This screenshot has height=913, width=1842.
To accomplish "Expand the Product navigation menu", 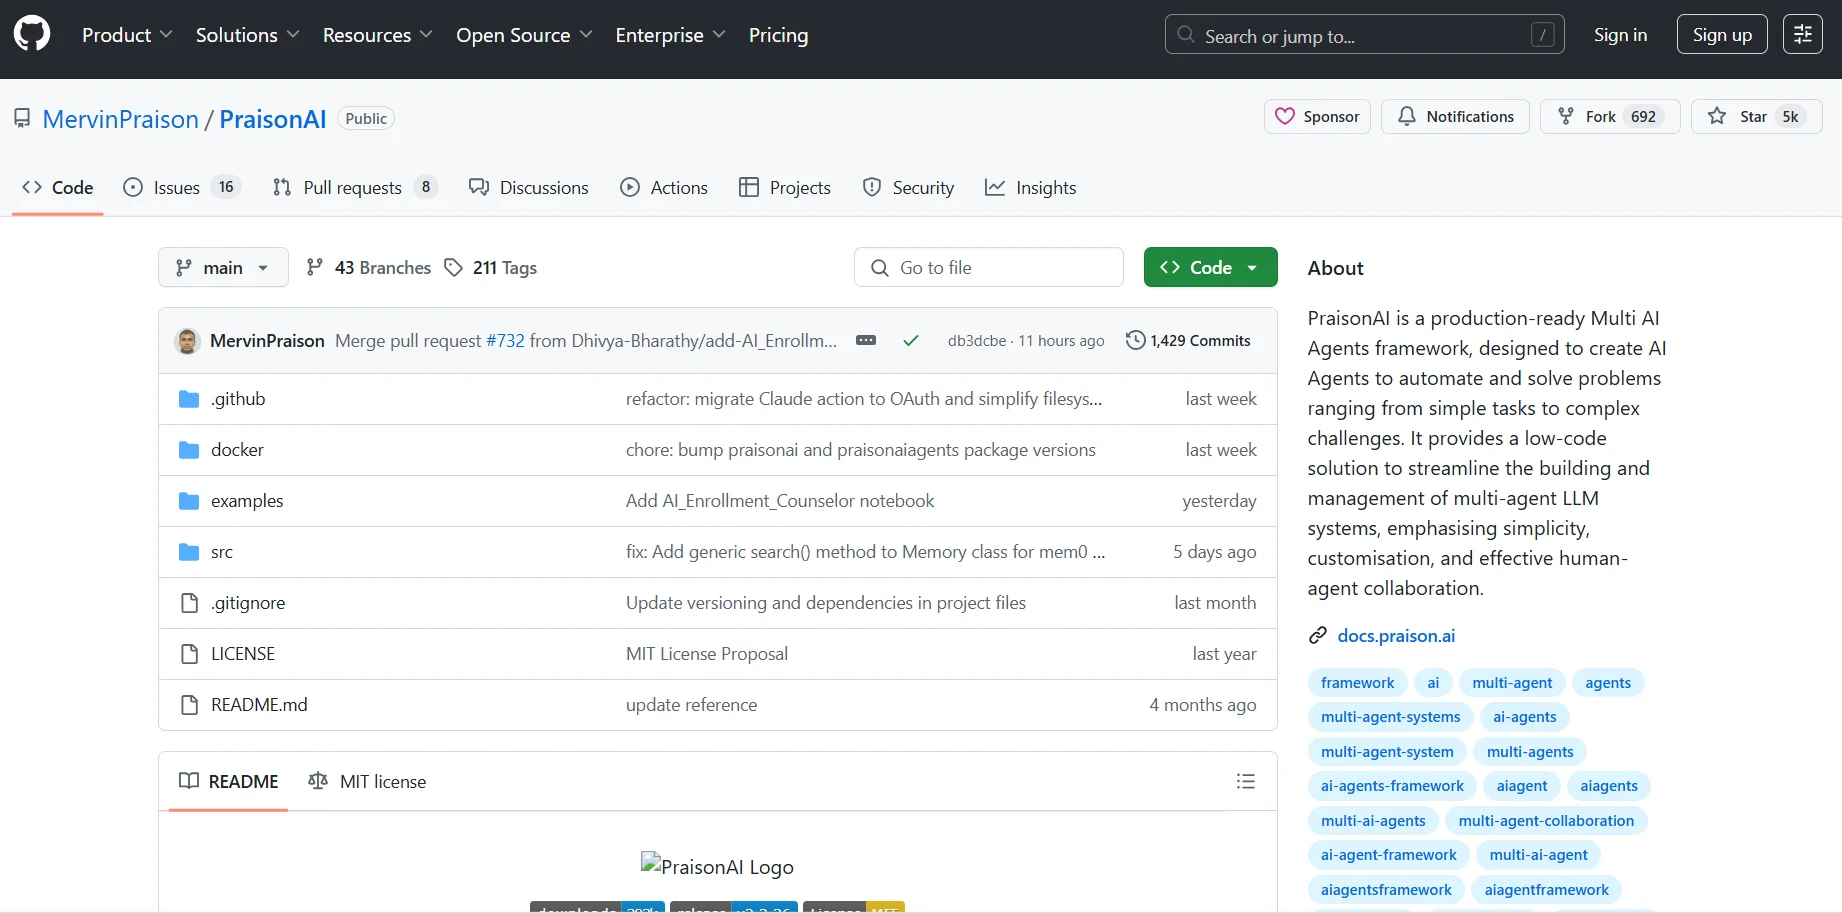I will (x=127, y=35).
